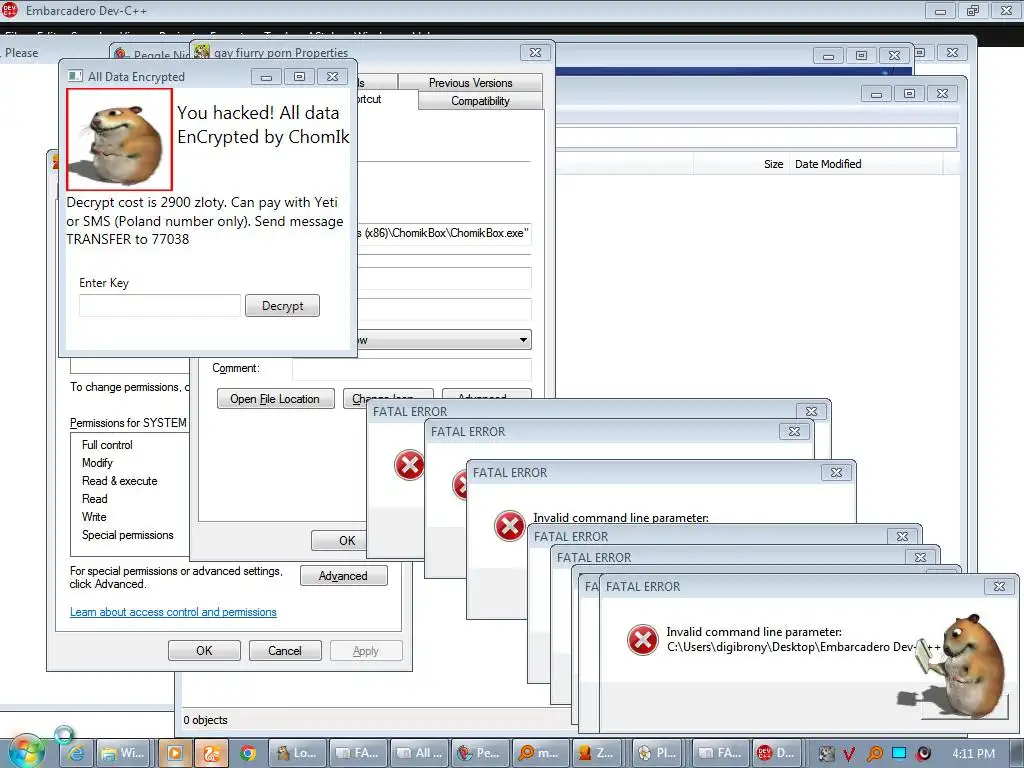
Task: Switch to the Pe... taskbar window
Action: [x=479, y=753]
